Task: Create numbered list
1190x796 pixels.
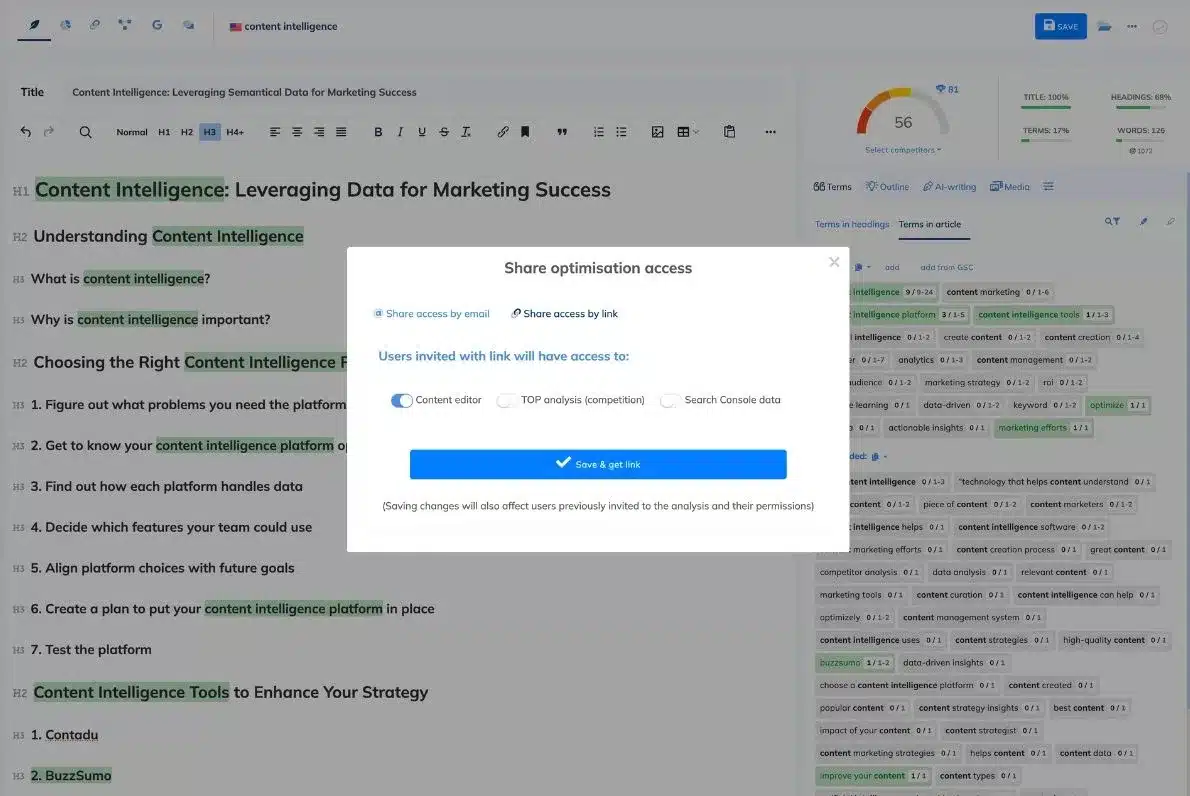Action: [x=599, y=132]
